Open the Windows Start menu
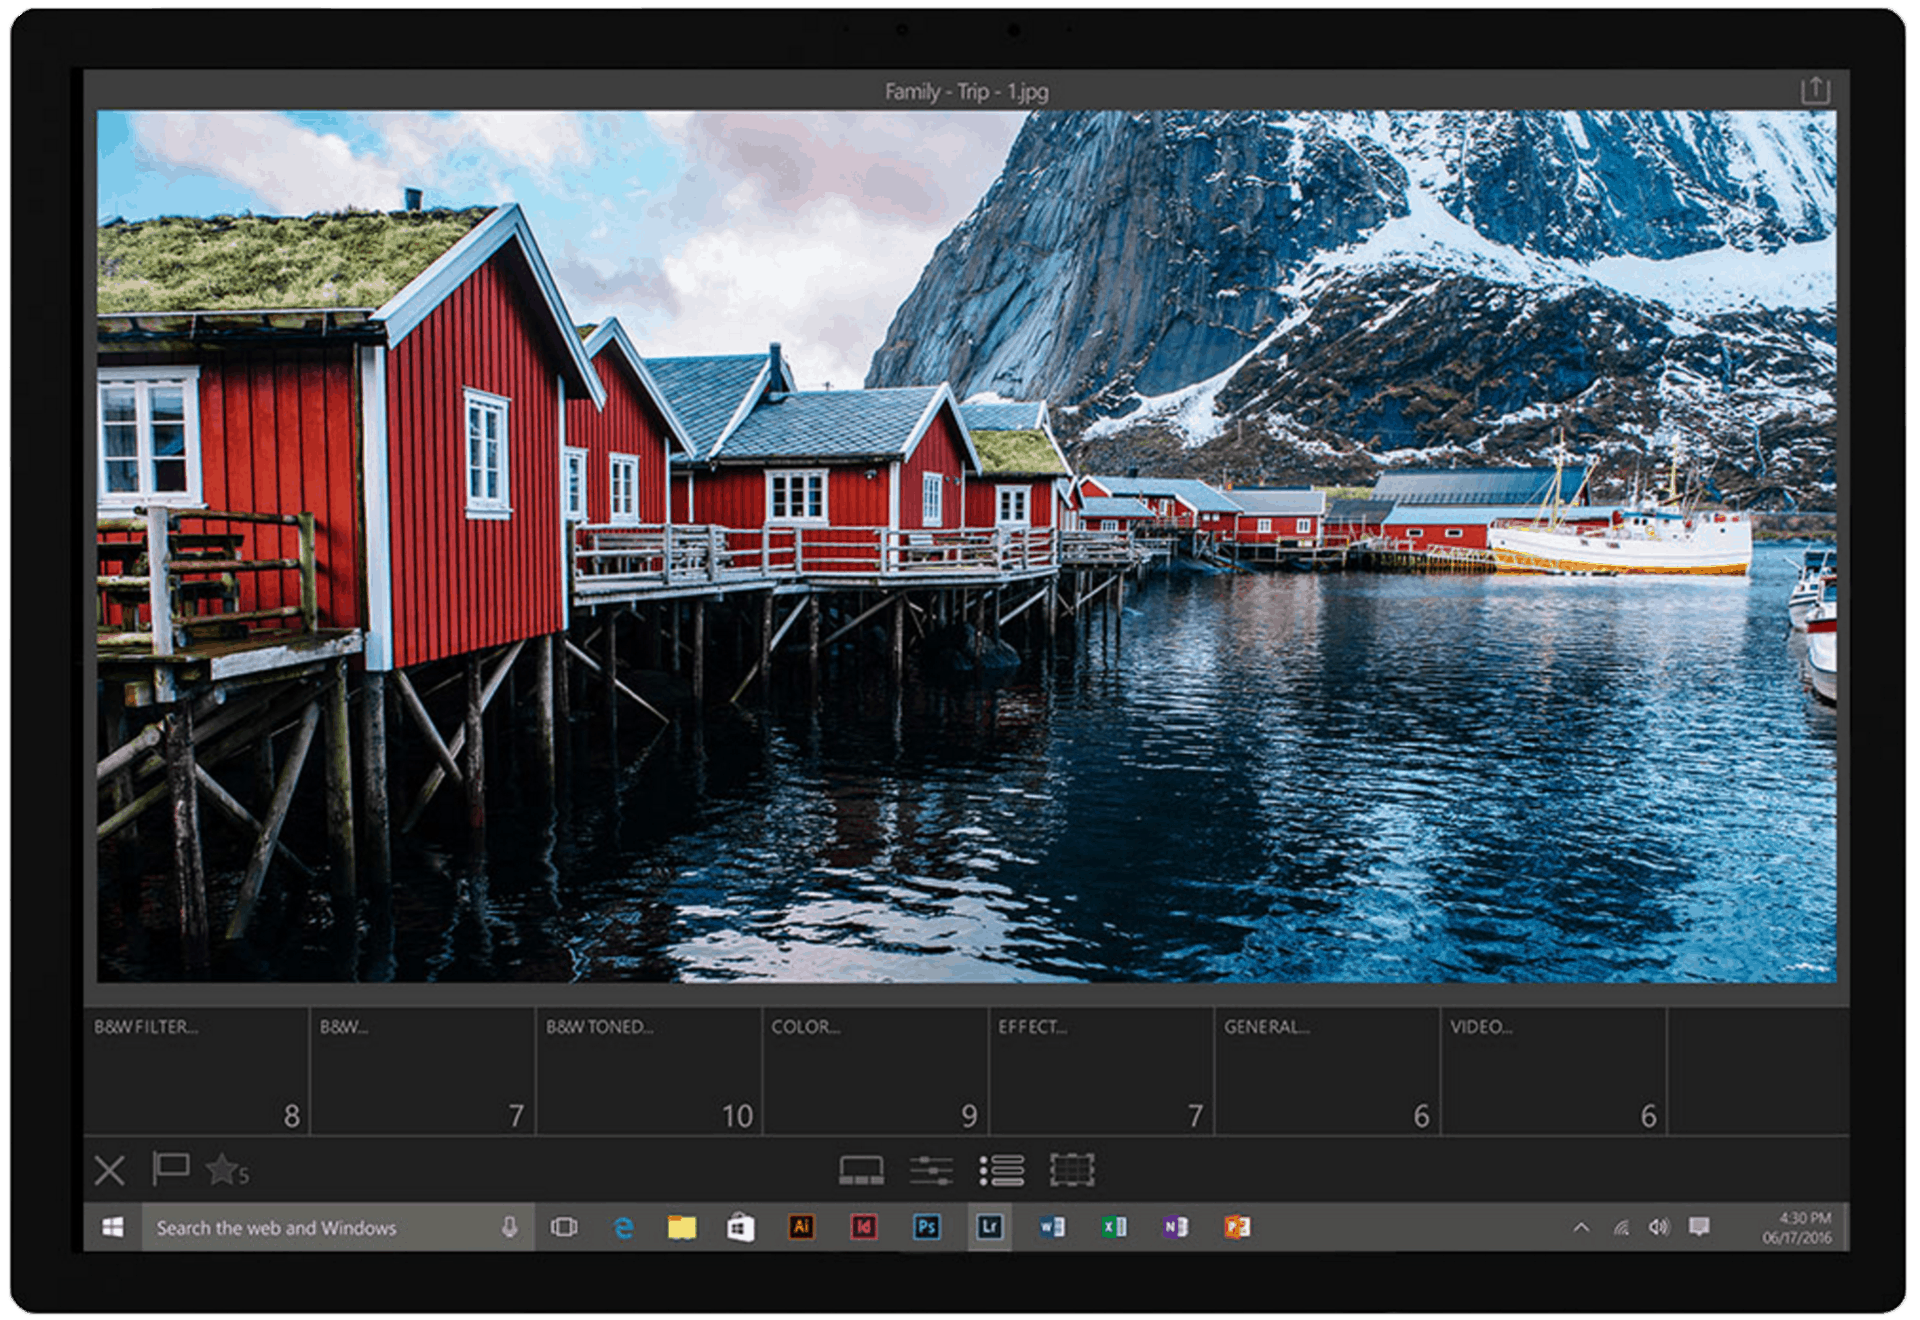Viewport: 1920px width, 1320px height. point(113,1227)
